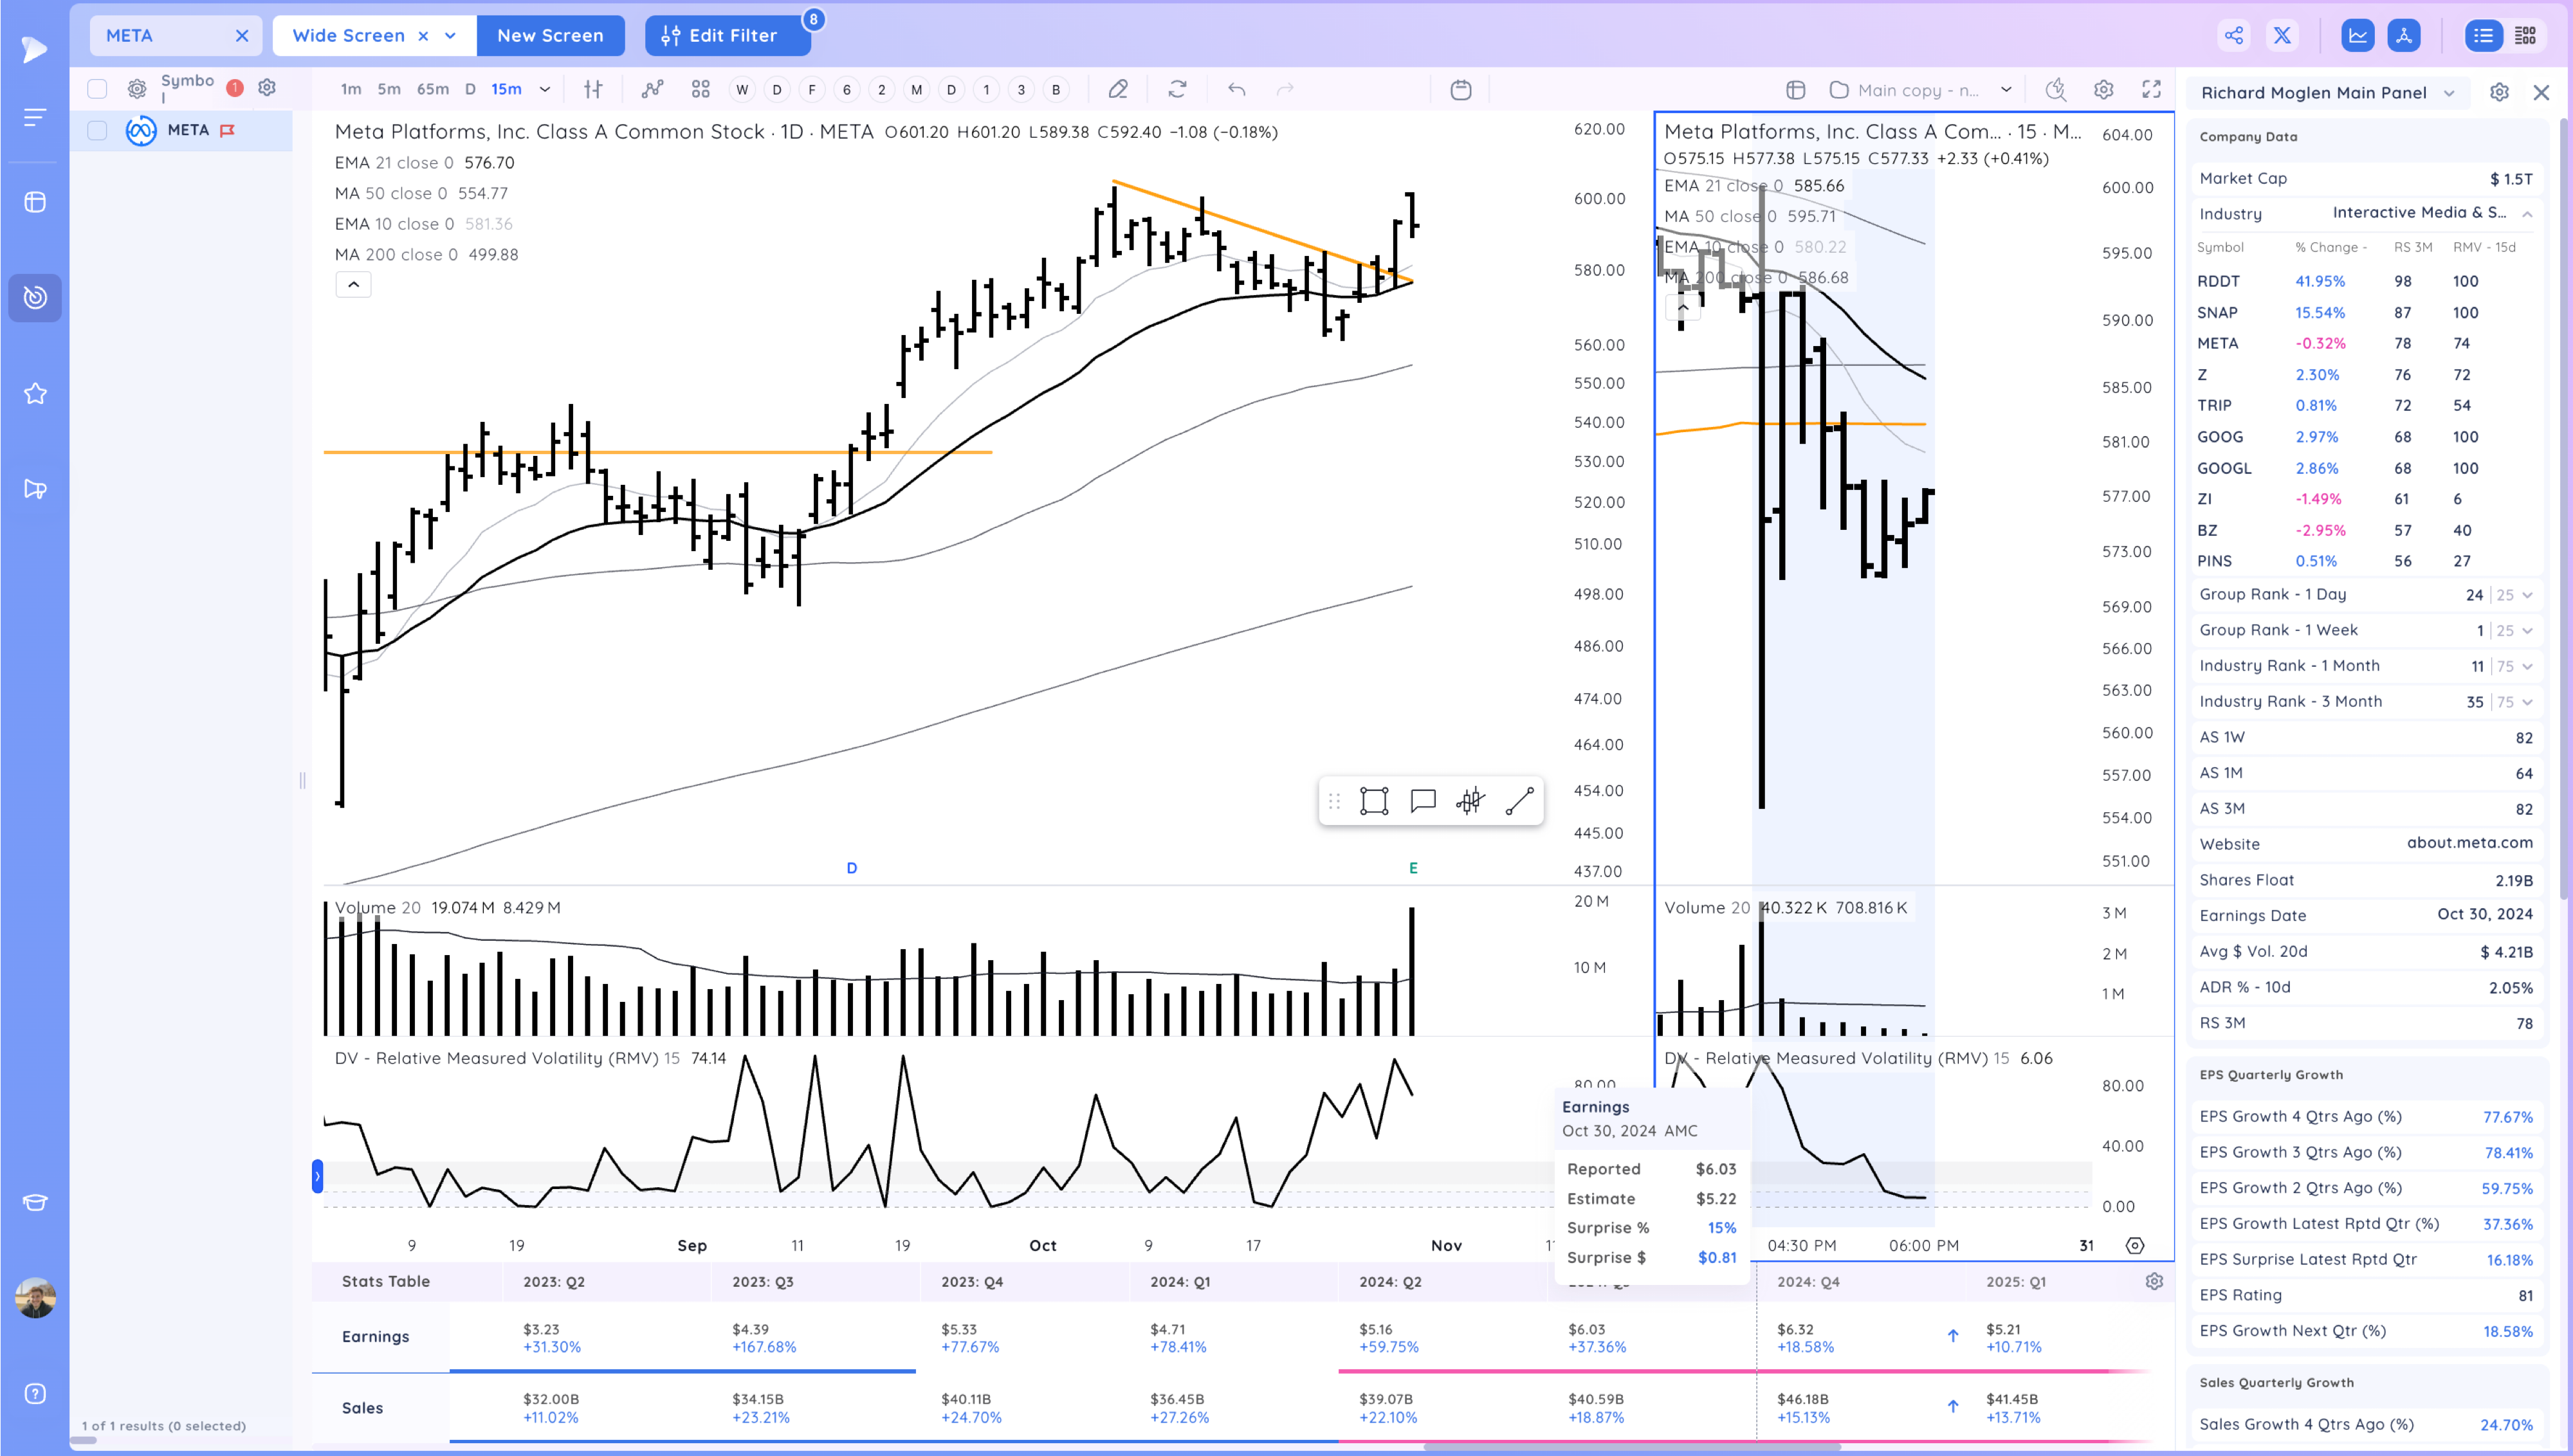
Task: Click the chart pencil draw icon
Action: tap(1118, 90)
